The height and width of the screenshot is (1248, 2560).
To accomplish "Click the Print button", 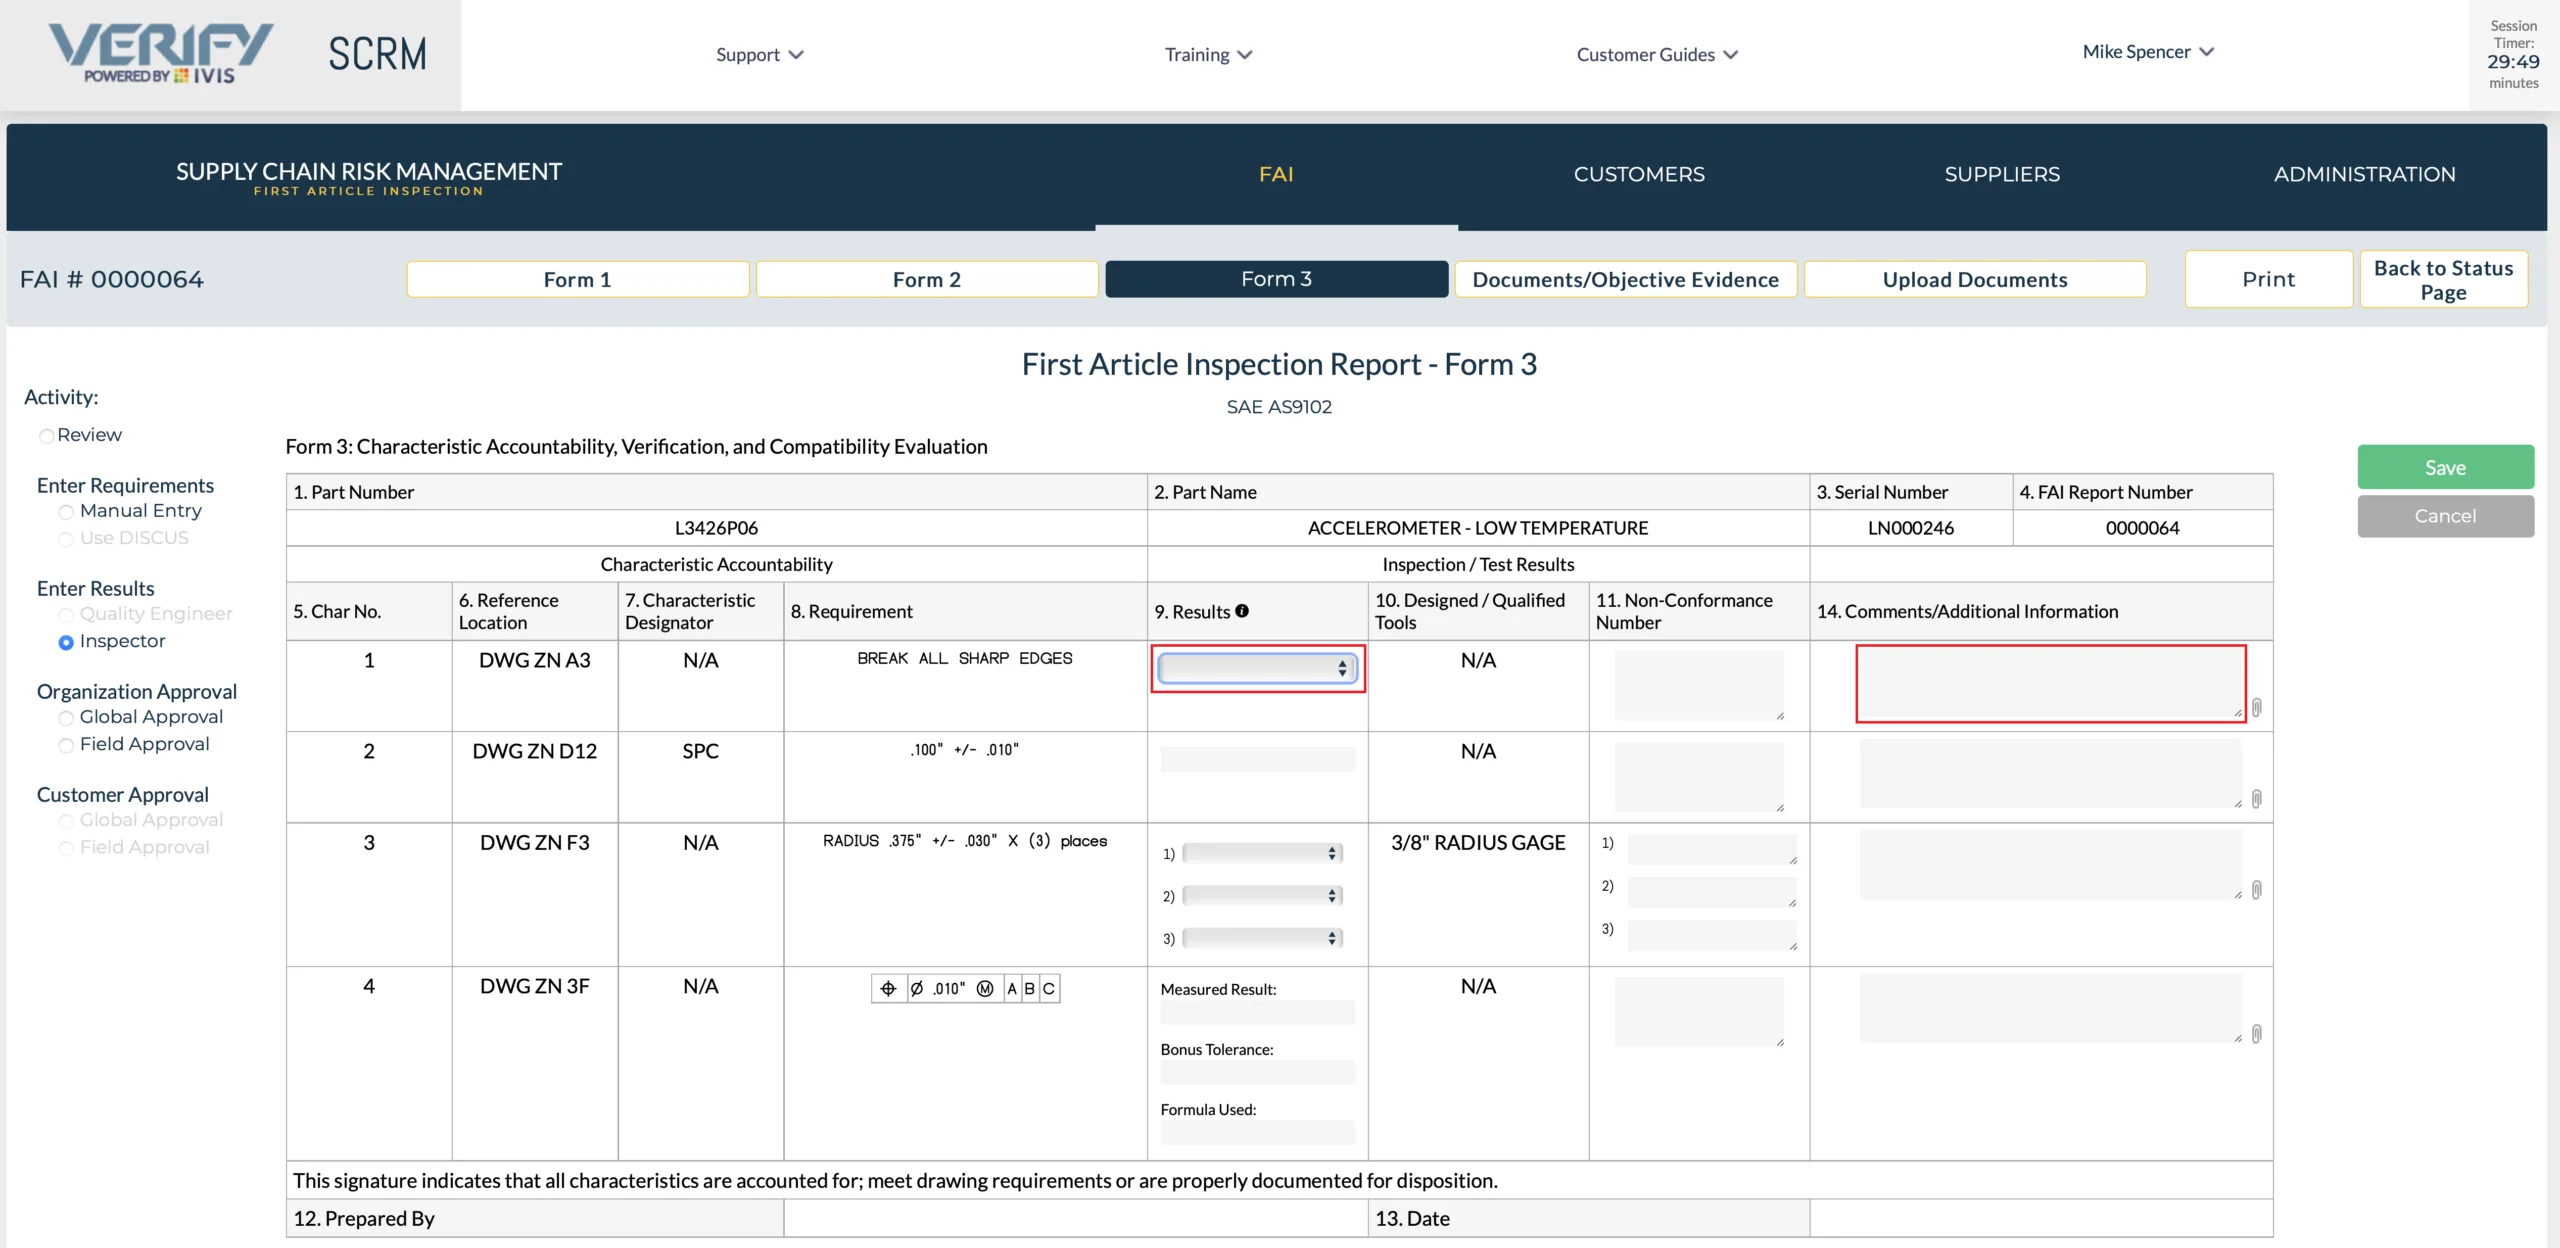I will pos(2268,279).
